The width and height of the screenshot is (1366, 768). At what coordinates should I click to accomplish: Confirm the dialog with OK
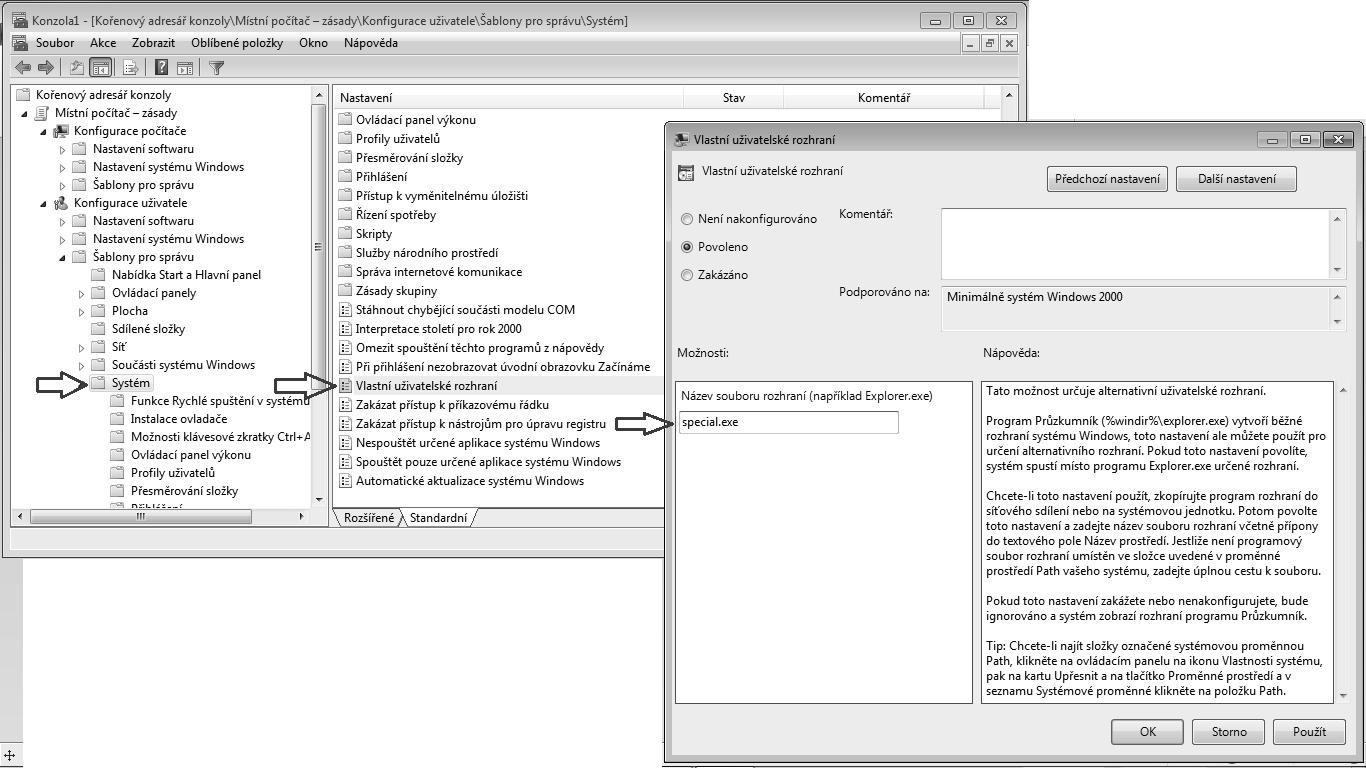click(1147, 732)
